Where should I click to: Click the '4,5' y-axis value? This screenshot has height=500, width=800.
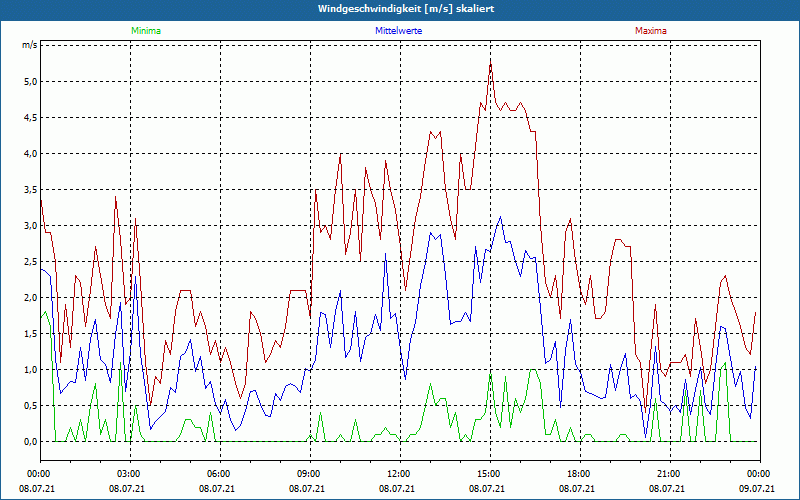click(31, 118)
